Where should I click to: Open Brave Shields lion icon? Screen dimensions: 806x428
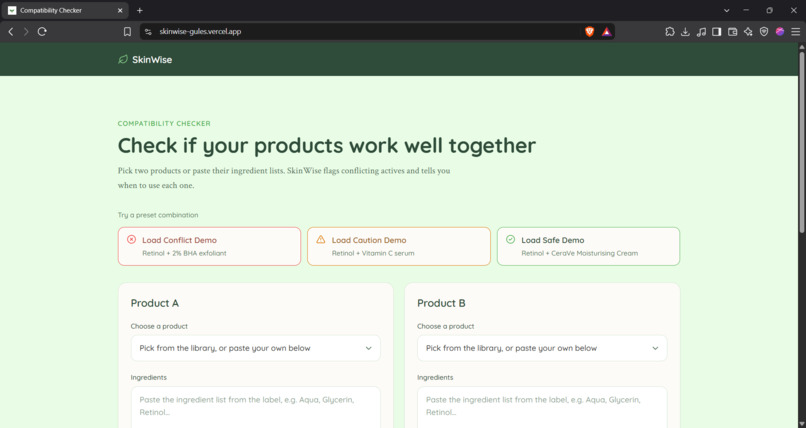[590, 32]
